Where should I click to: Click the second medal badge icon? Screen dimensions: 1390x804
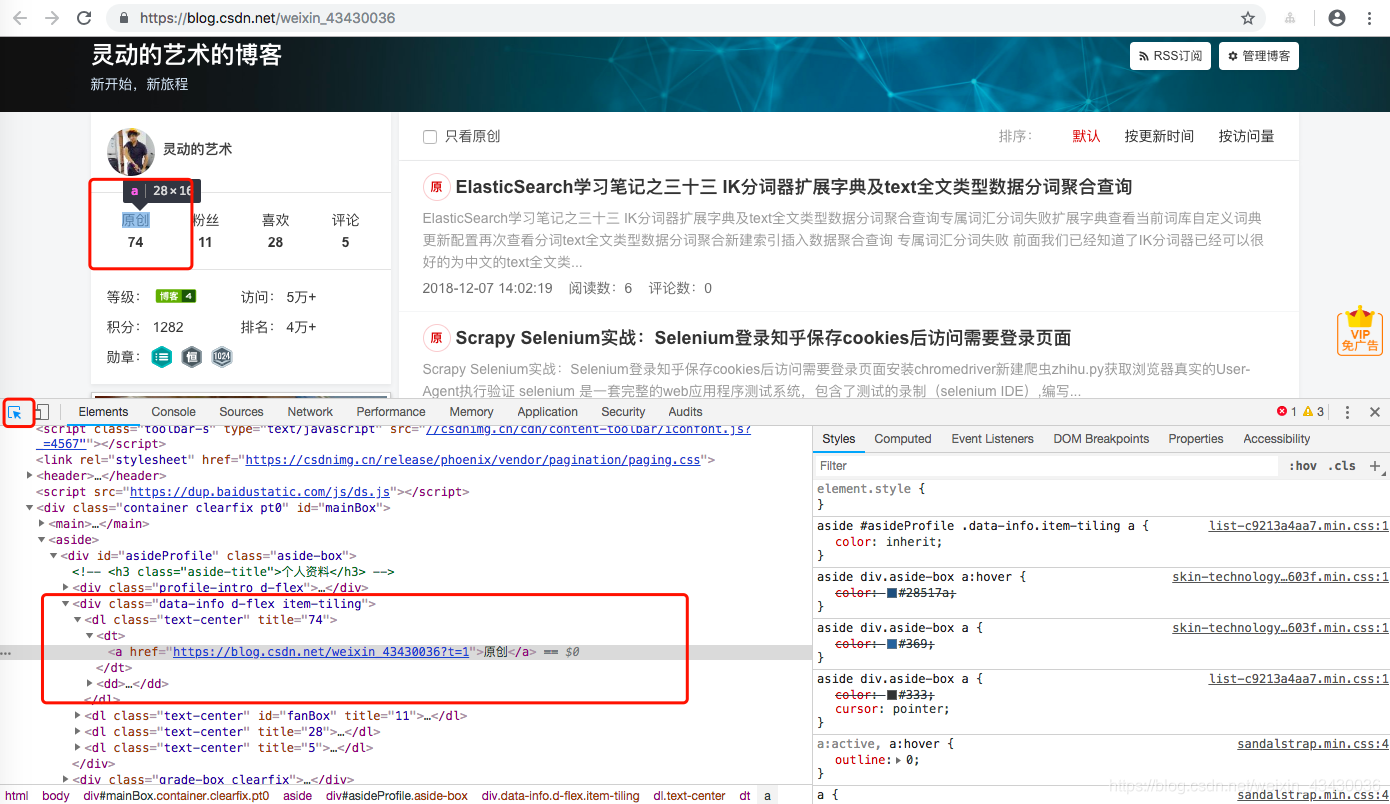191,357
